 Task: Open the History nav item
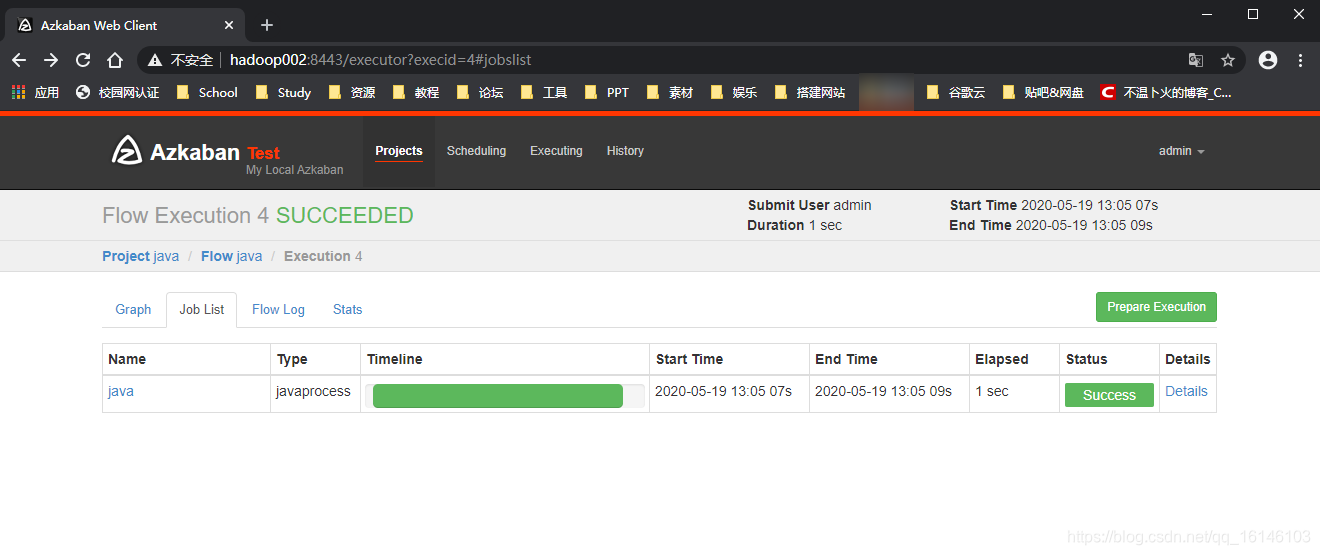coord(625,151)
